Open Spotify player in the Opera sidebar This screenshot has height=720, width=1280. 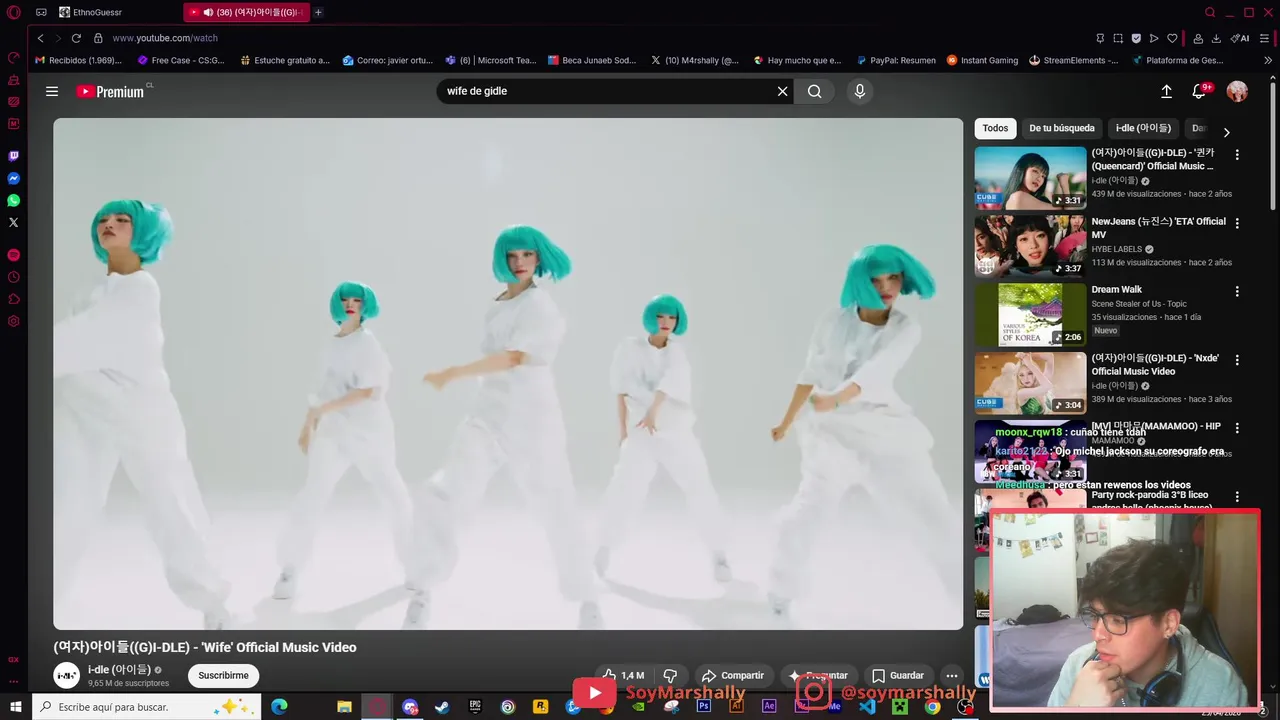click(14, 255)
